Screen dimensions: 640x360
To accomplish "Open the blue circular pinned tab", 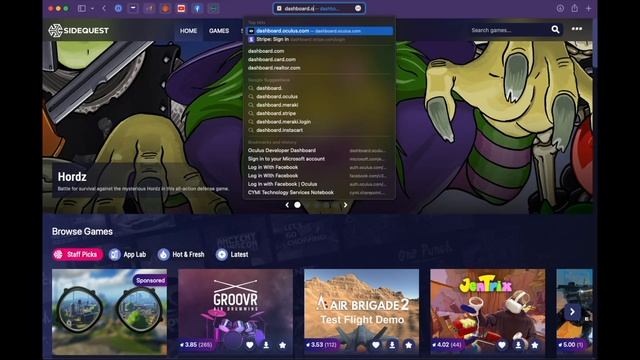I will tap(118, 8).
